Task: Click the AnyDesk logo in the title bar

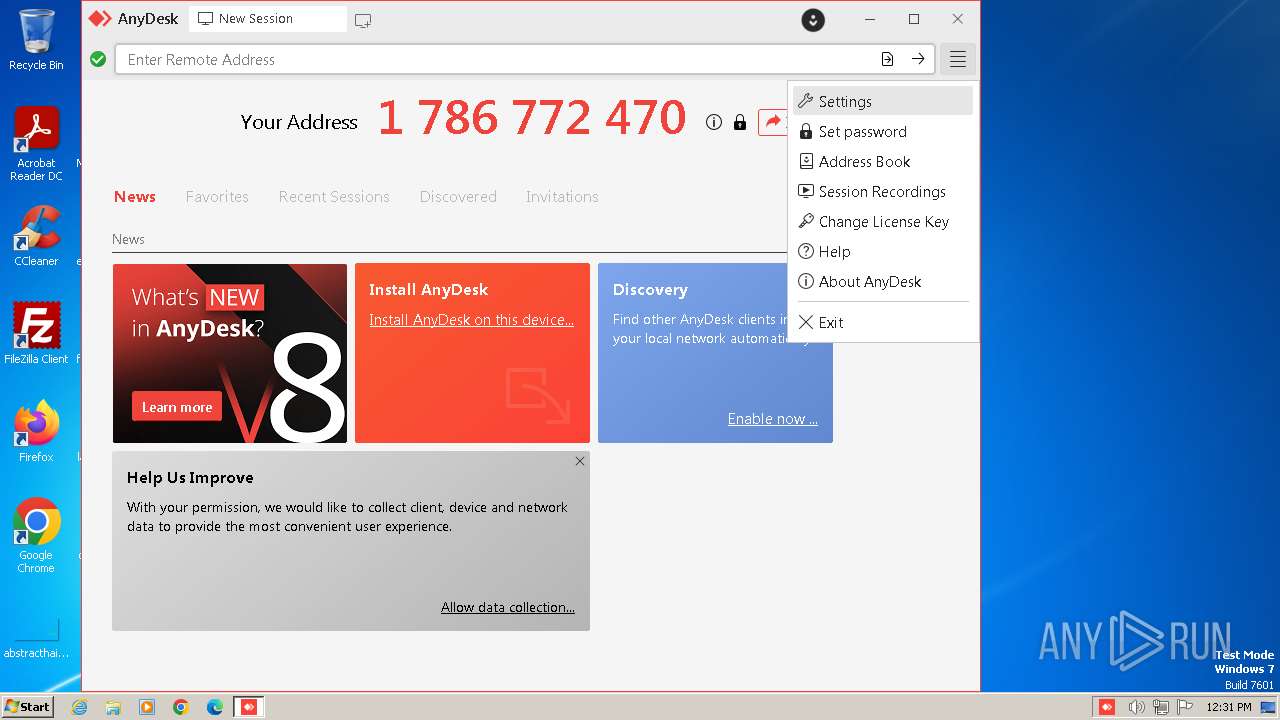Action: pos(100,19)
